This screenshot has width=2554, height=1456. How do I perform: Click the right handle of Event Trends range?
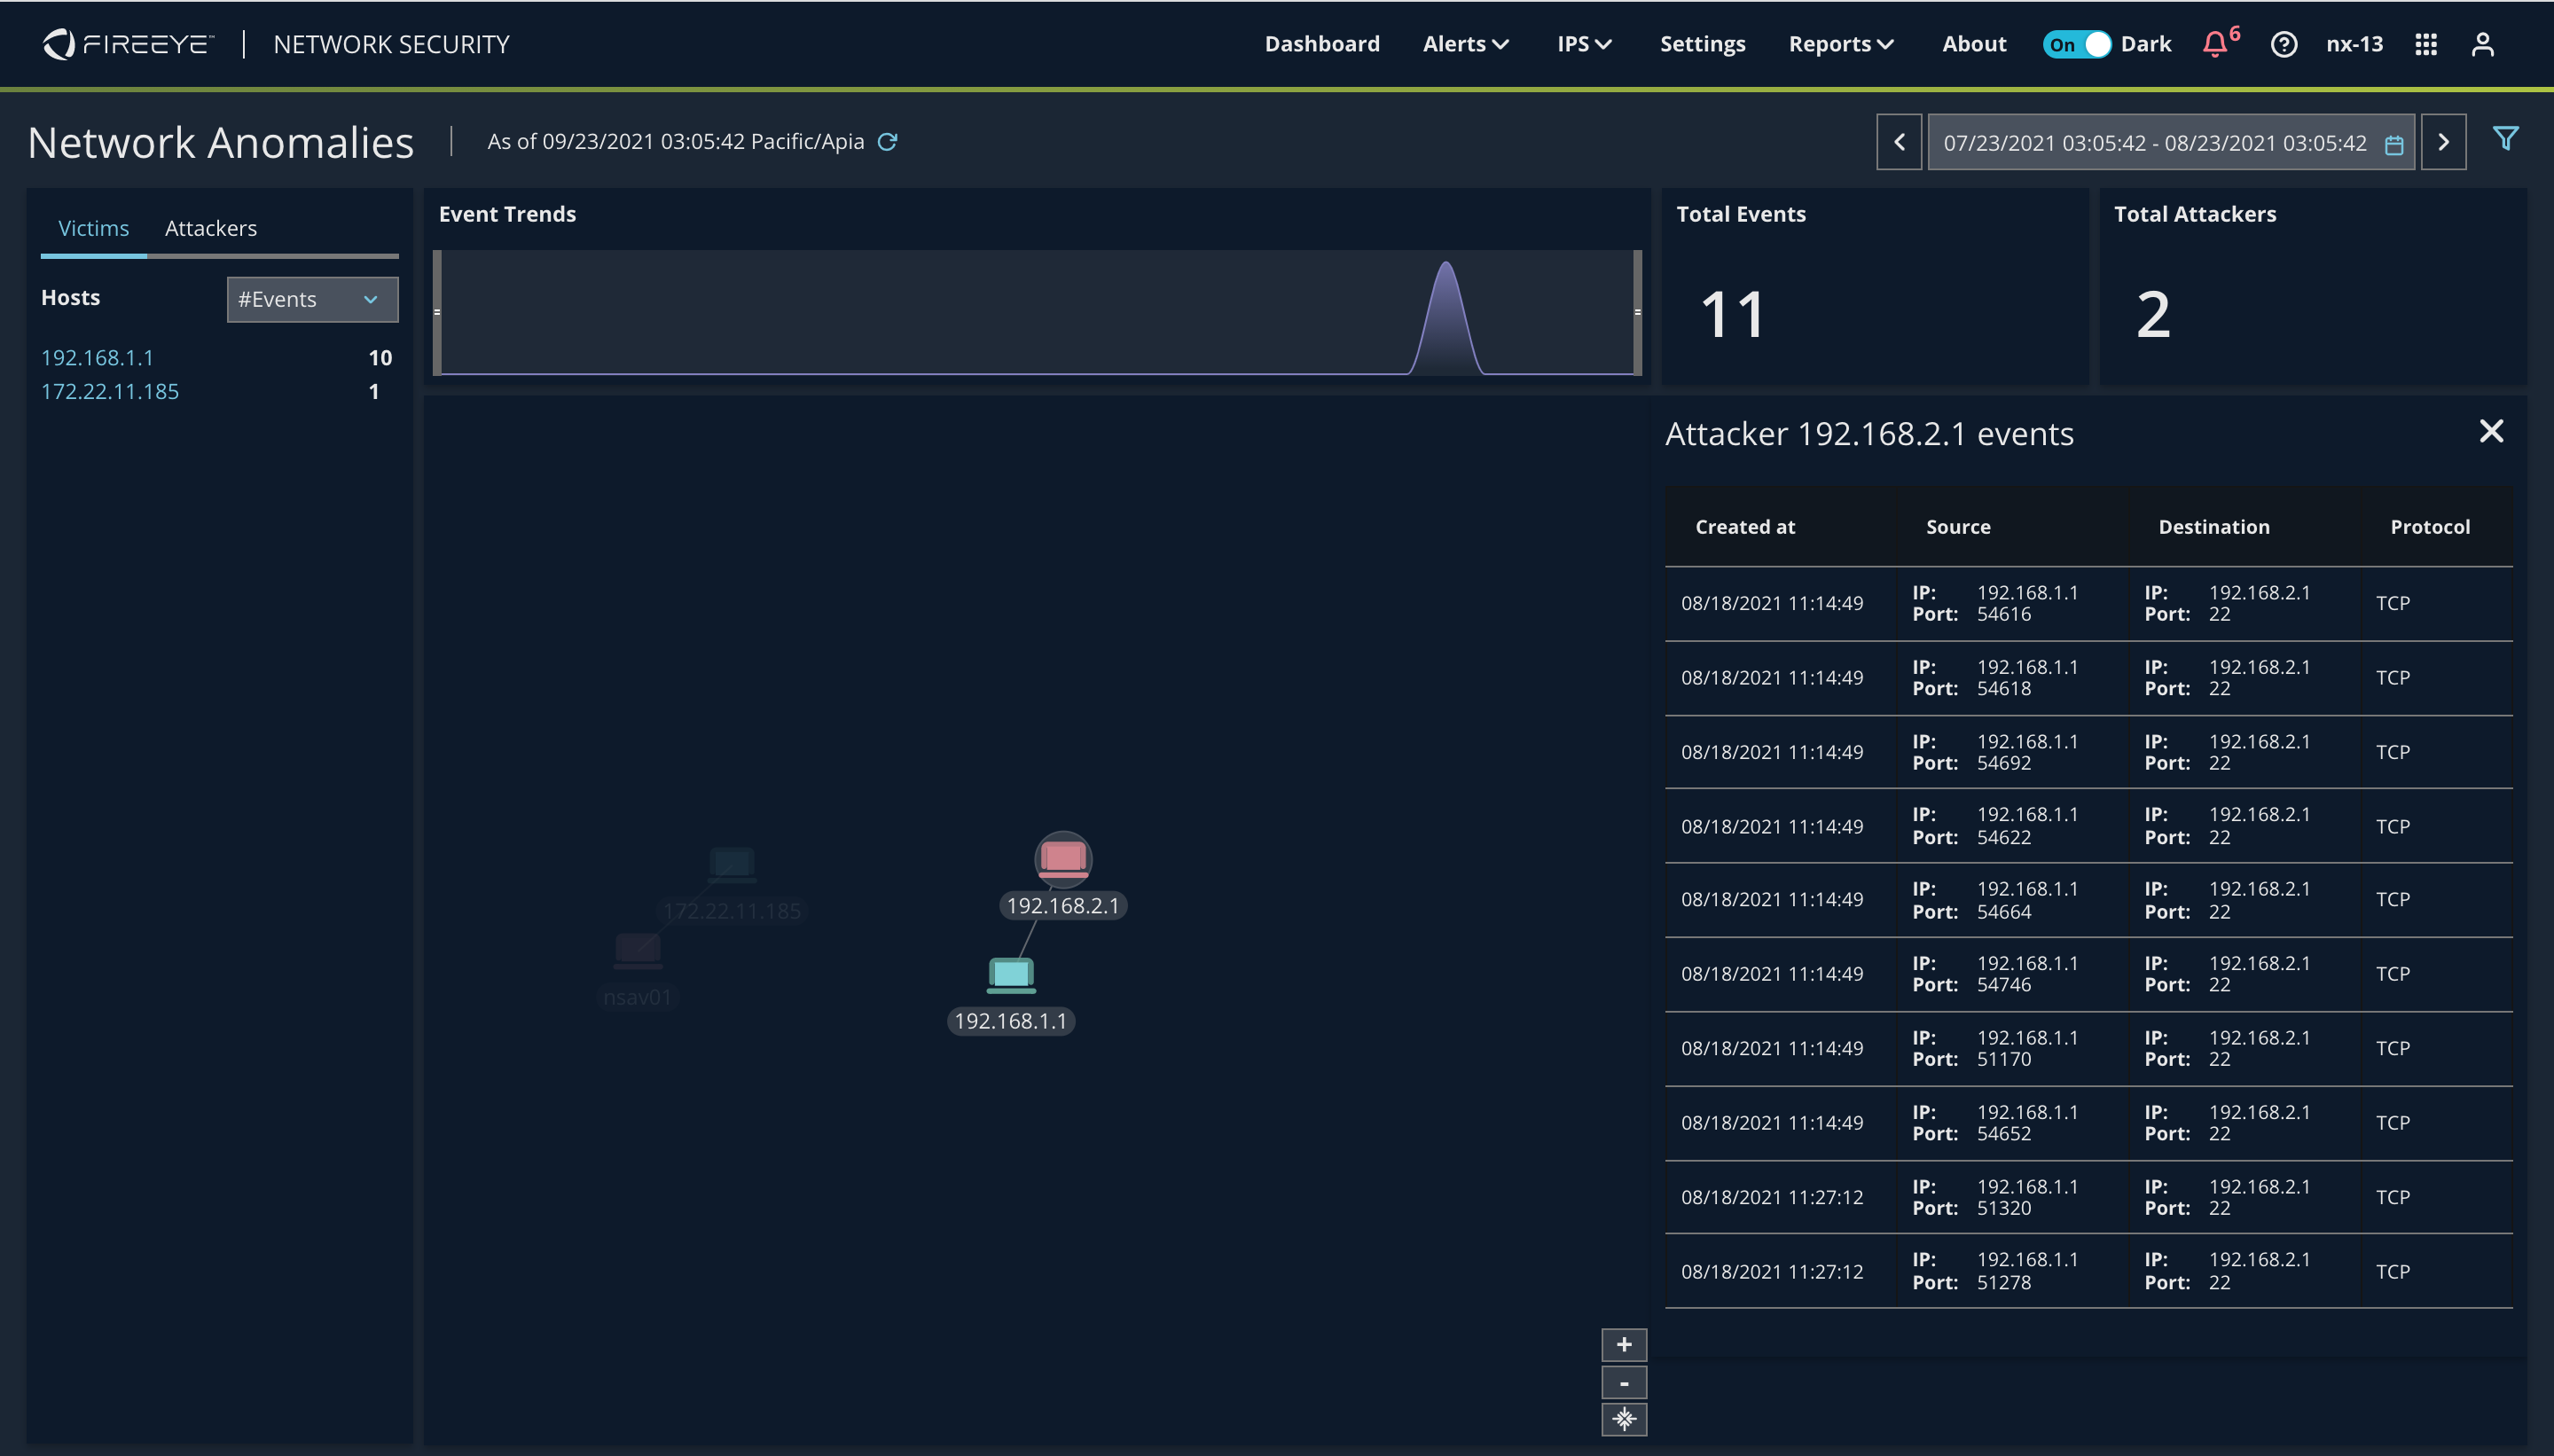(1637, 313)
